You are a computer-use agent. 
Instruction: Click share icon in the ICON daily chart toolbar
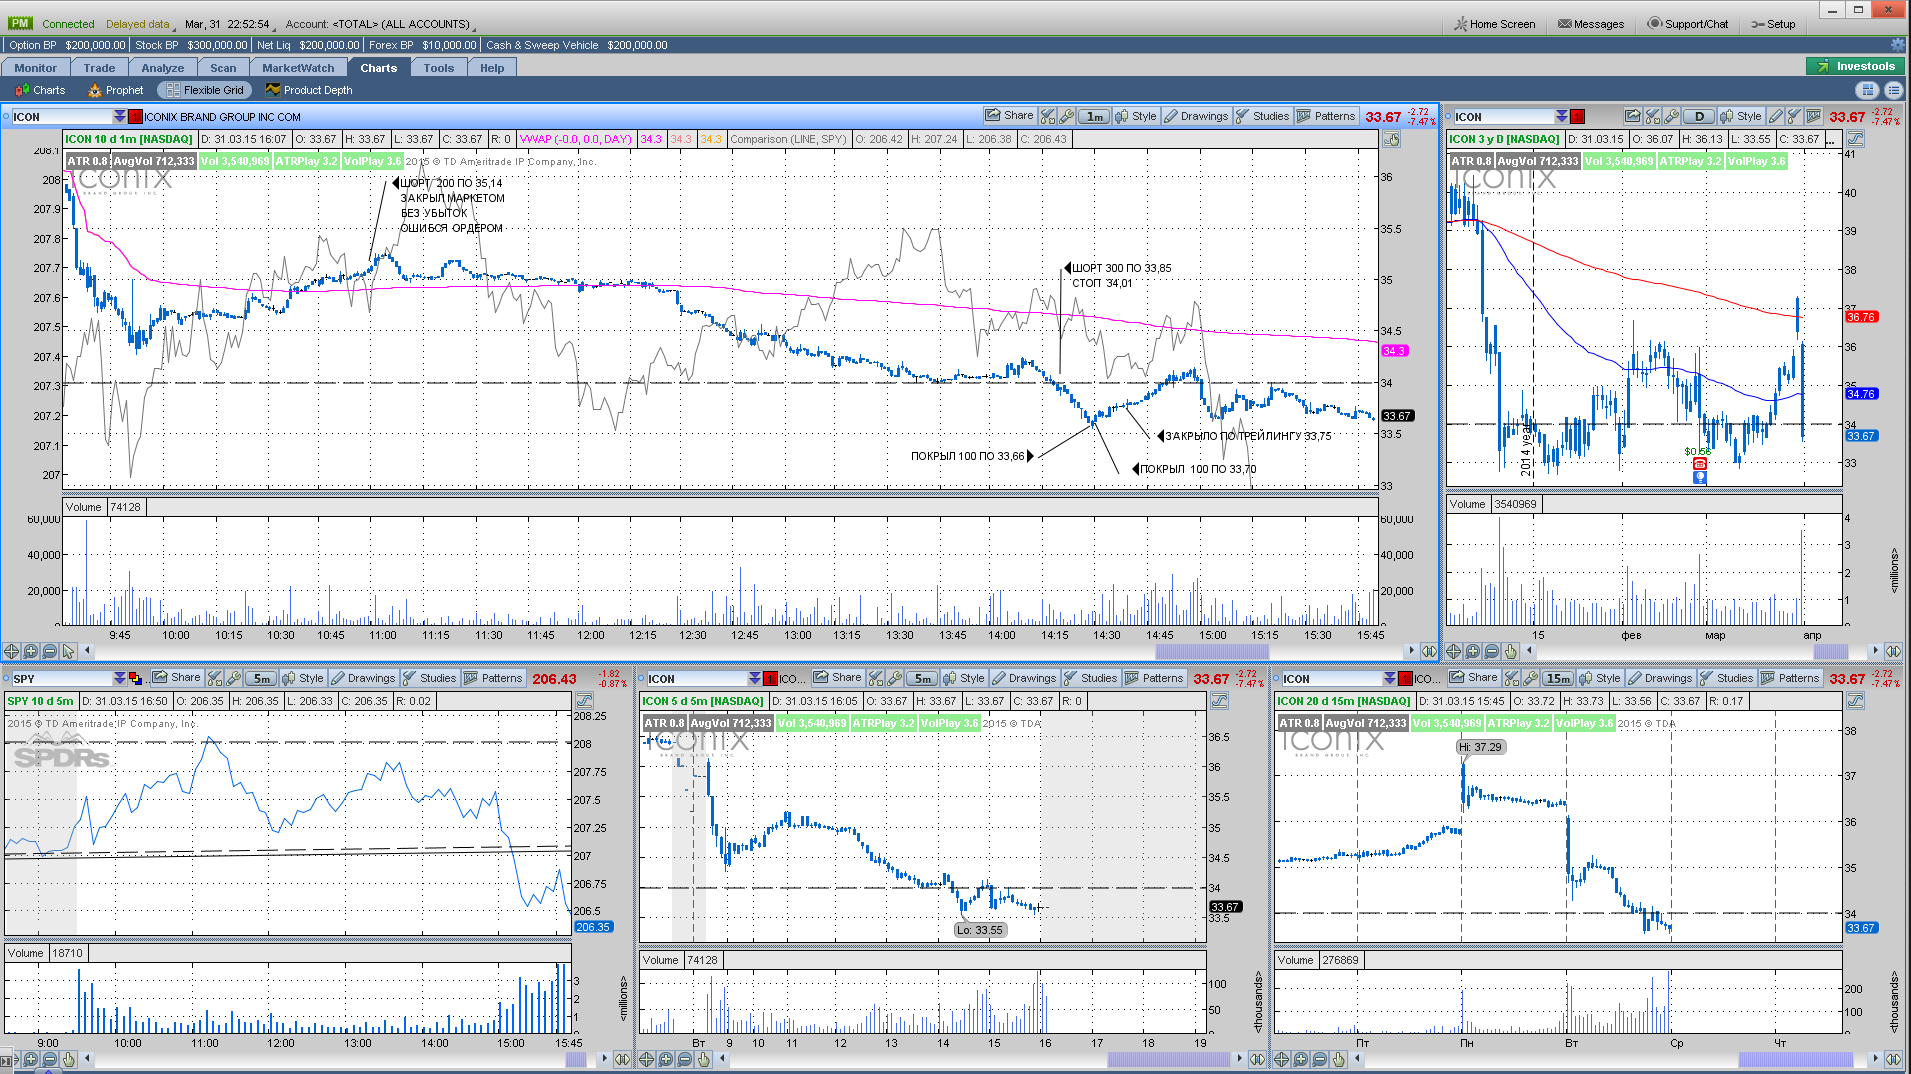click(x=1632, y=116)
